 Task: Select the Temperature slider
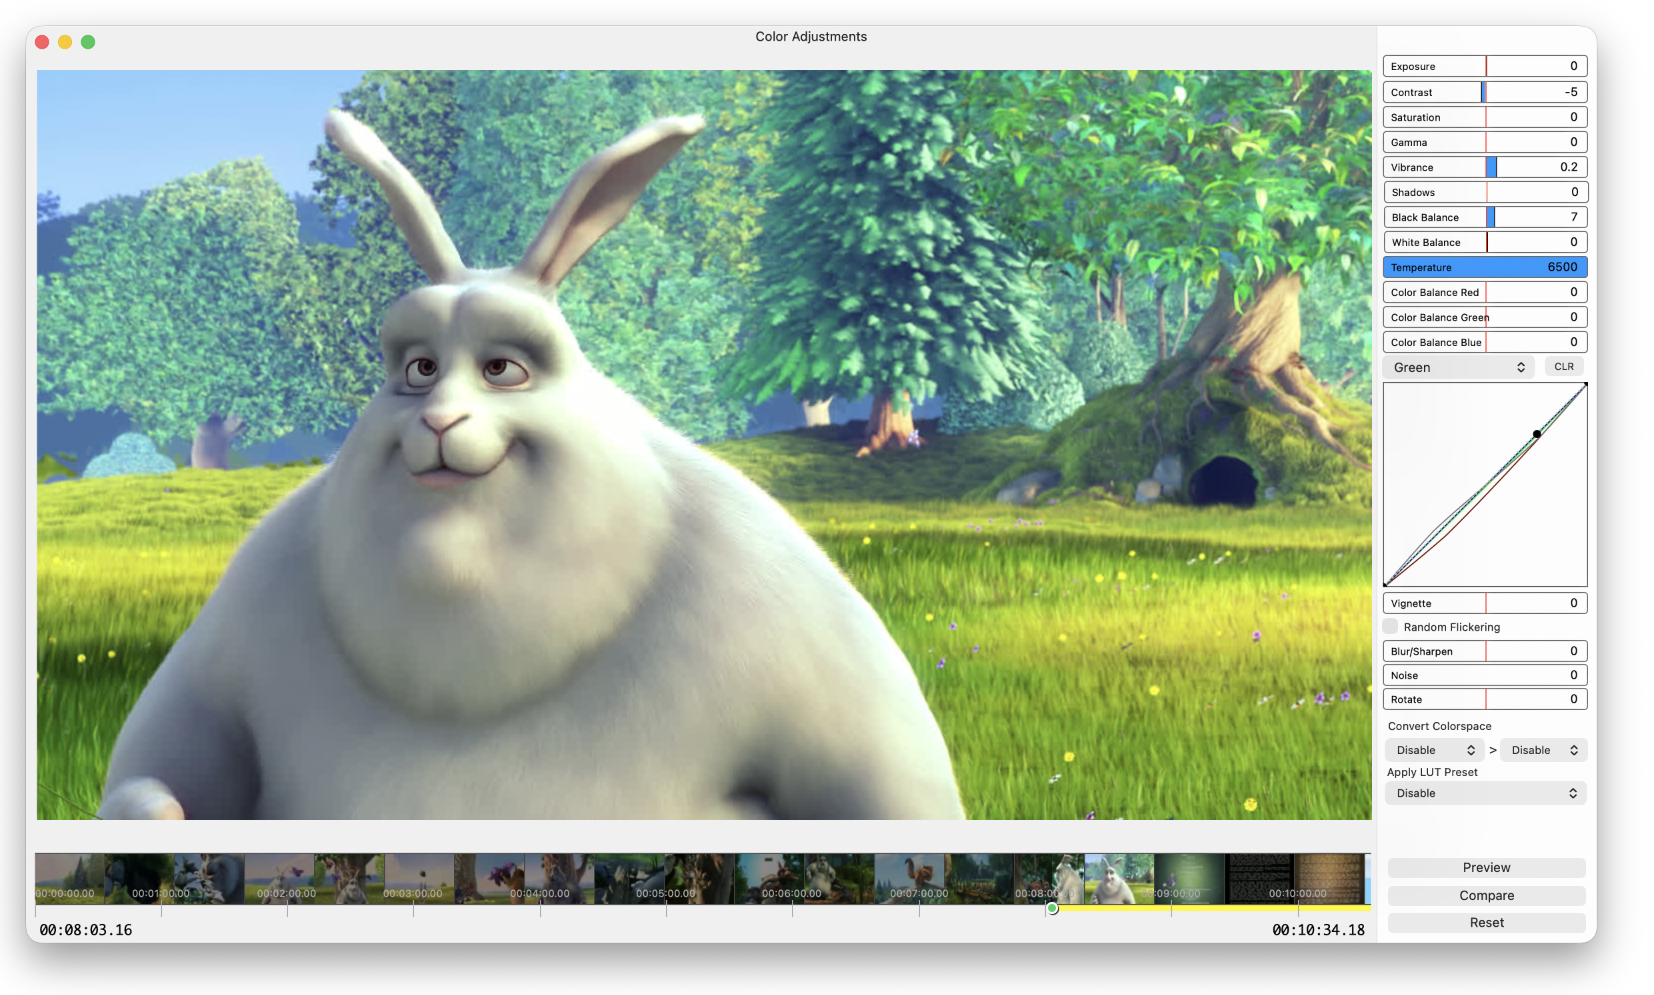point(1485,267)
